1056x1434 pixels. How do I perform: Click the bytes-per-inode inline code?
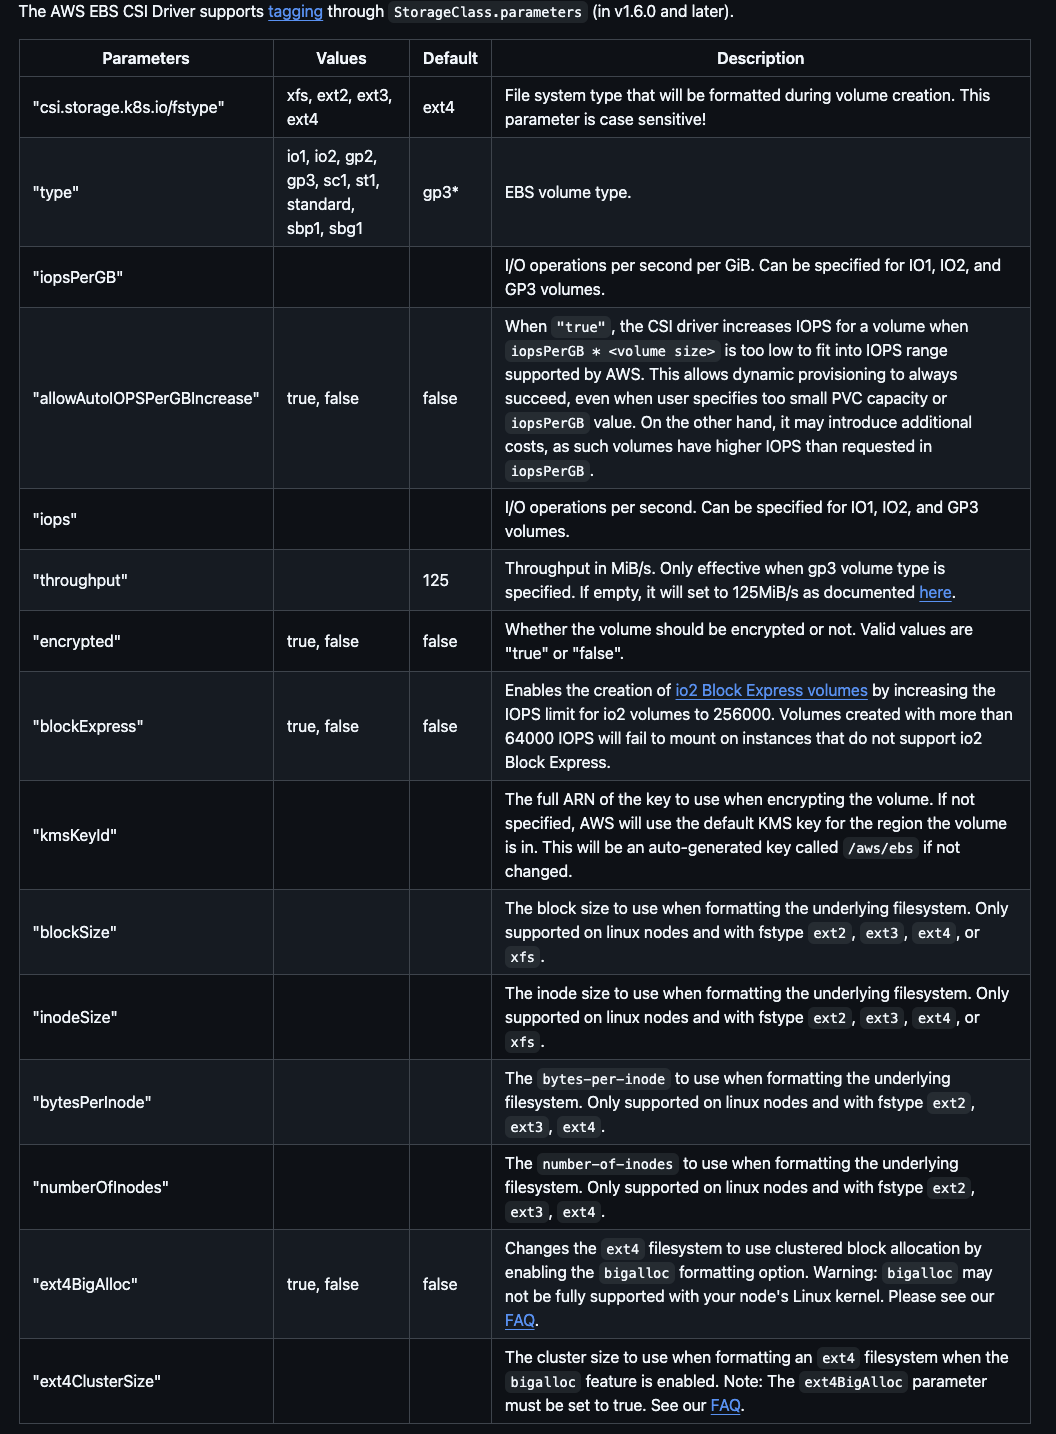pyautogui.click(x=603, y=1079)
